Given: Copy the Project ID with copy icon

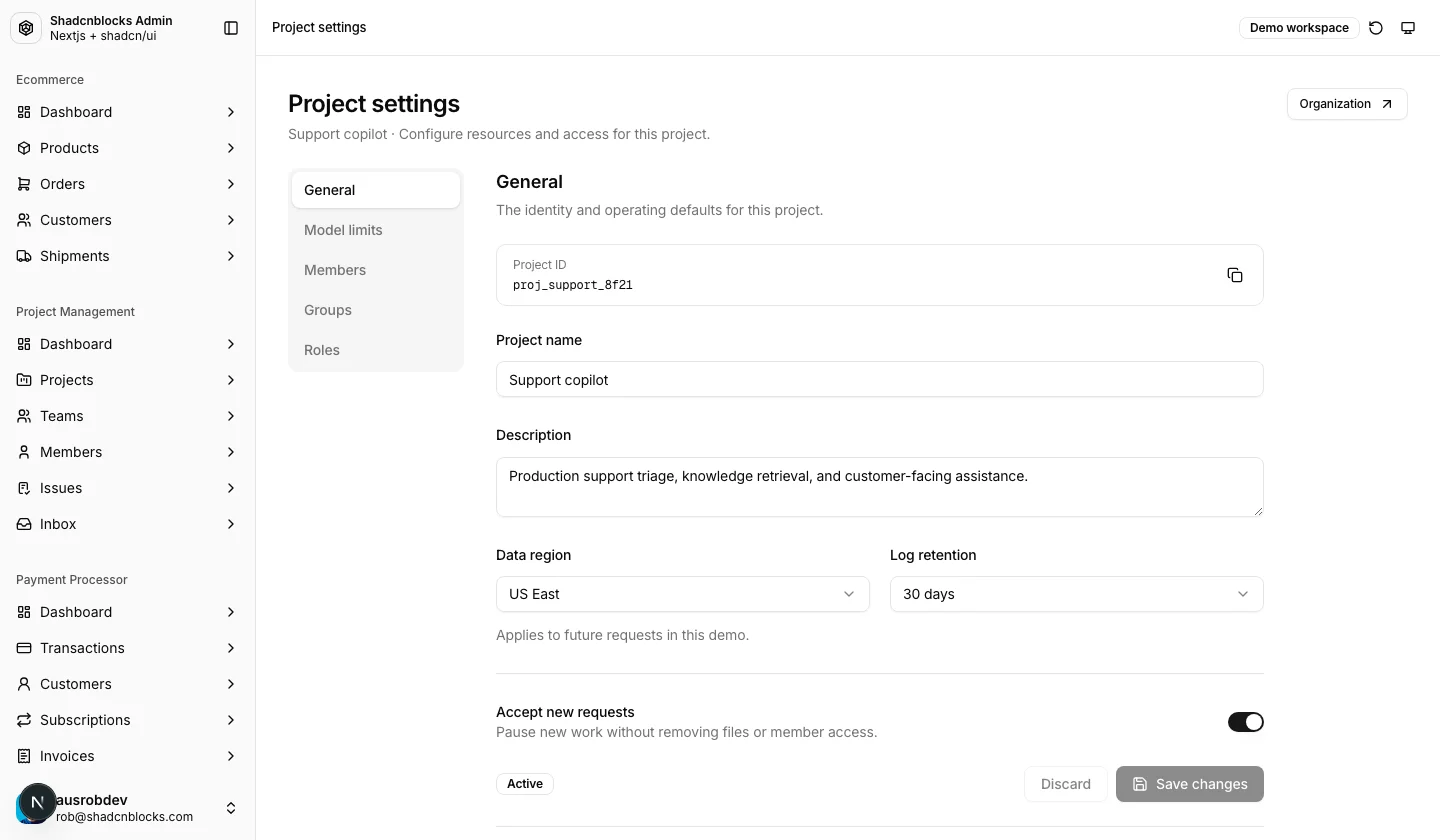Looking at the screenshot, I should click(x=1235, y=275).
